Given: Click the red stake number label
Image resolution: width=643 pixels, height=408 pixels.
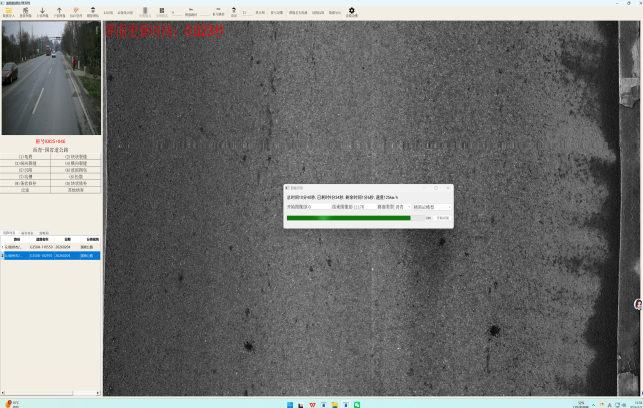Looking at the screenshot, I should pyautogui.click(x=50, y=141).
